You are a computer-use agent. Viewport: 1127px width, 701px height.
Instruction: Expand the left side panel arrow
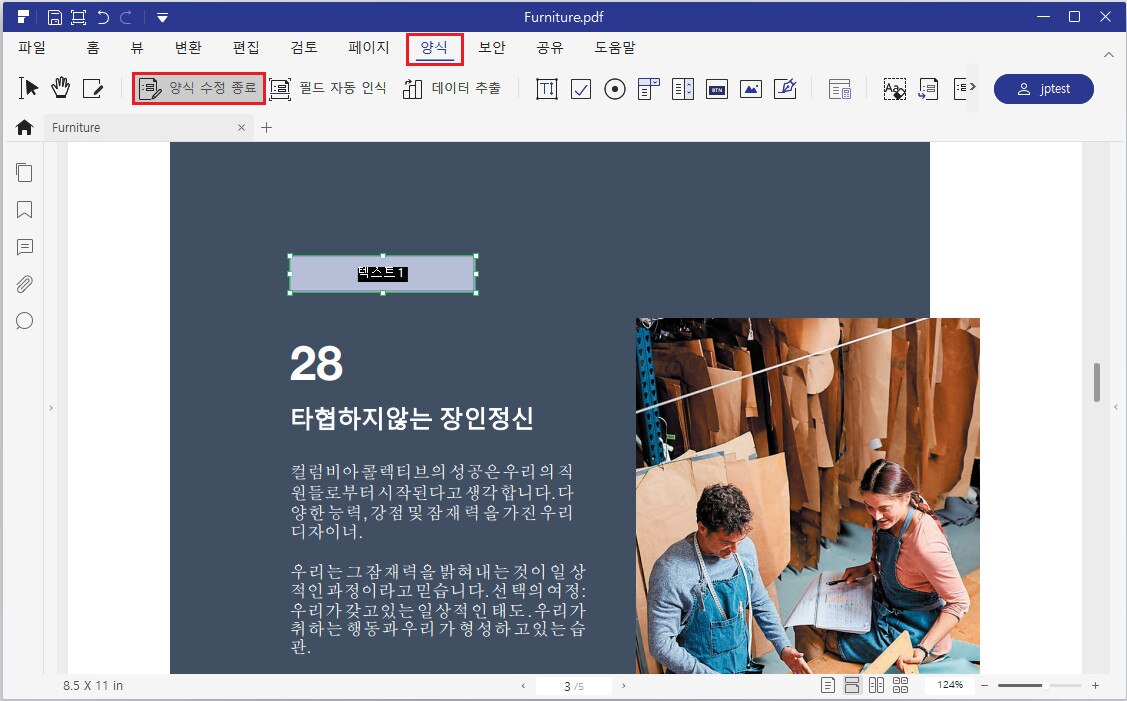(50, 408)
